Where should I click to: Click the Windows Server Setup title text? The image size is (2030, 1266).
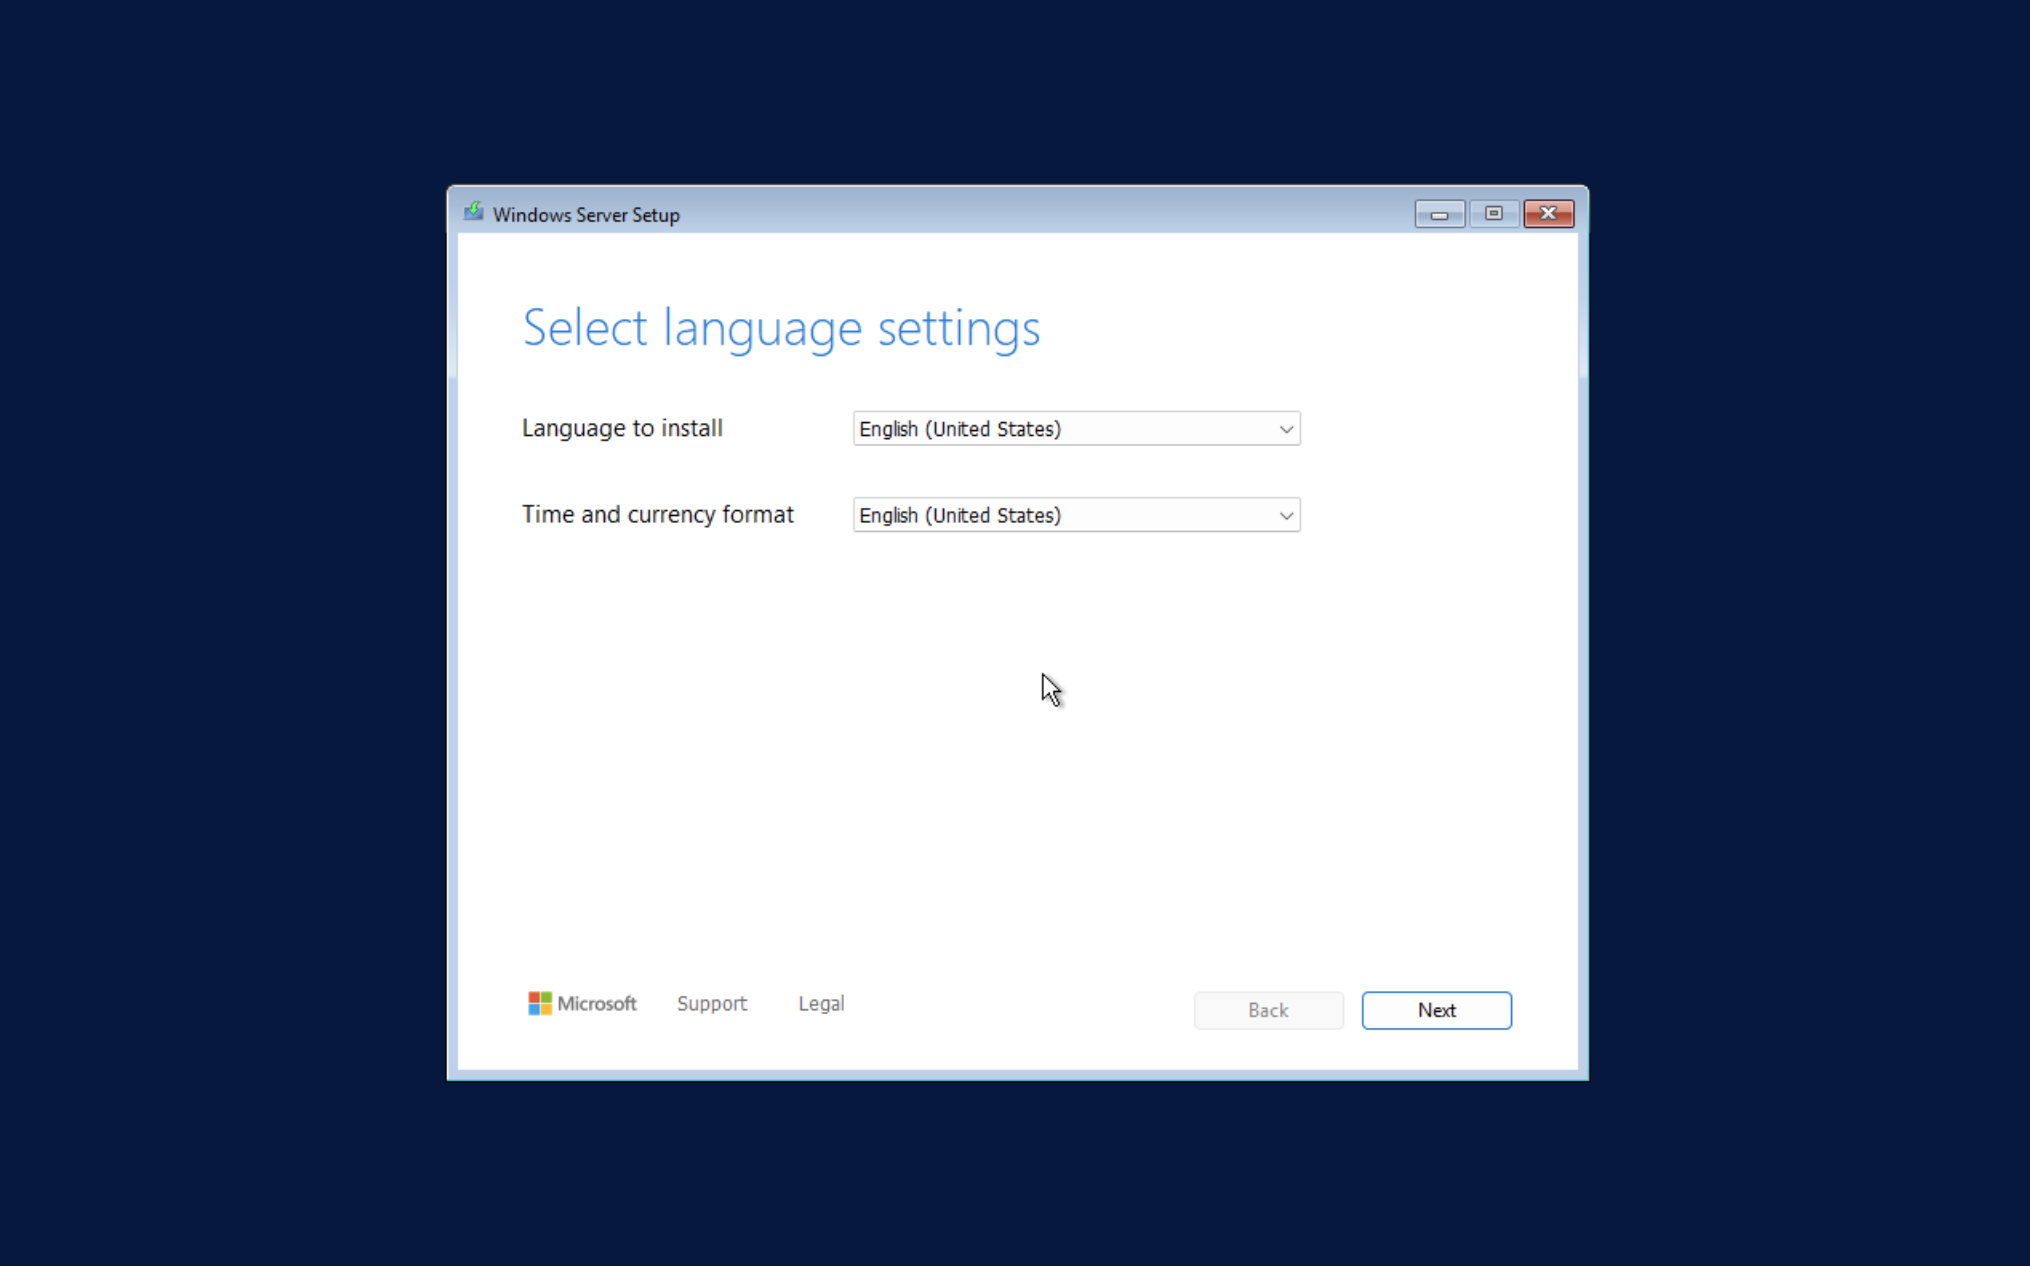pyautogui.click(x=586, y=215)
